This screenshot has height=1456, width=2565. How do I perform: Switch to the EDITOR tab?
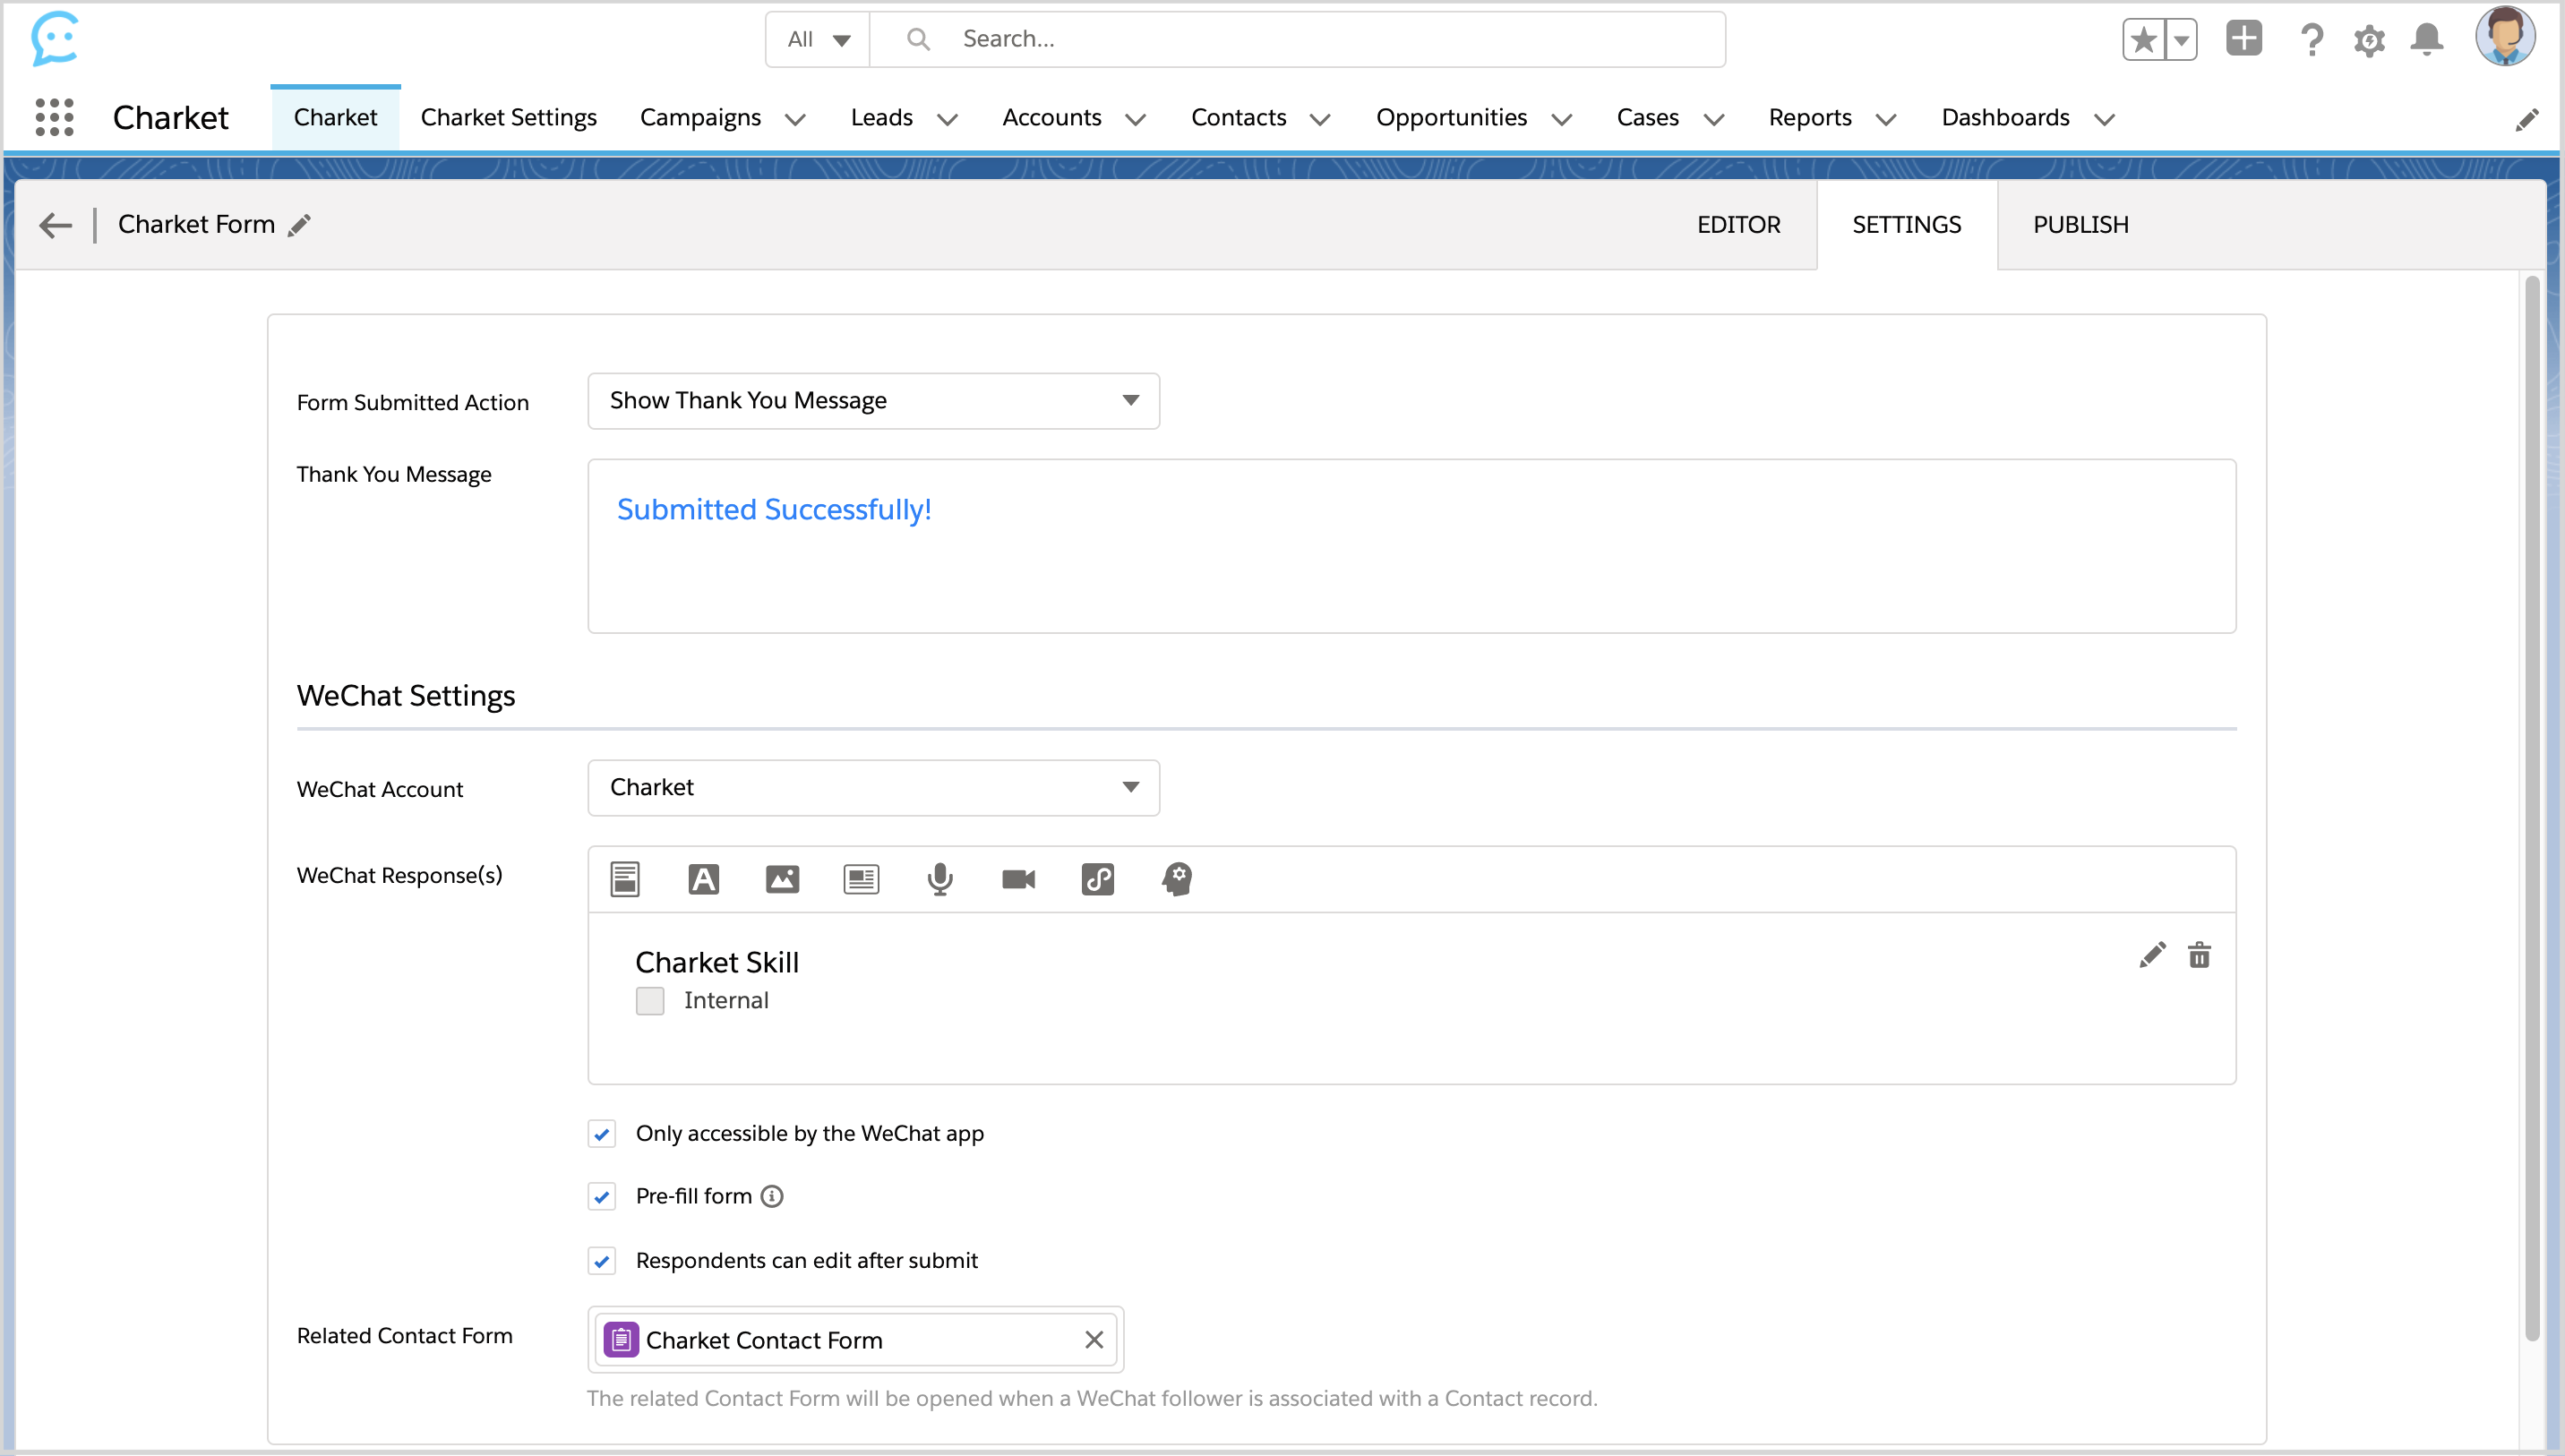click(1739, 225)
